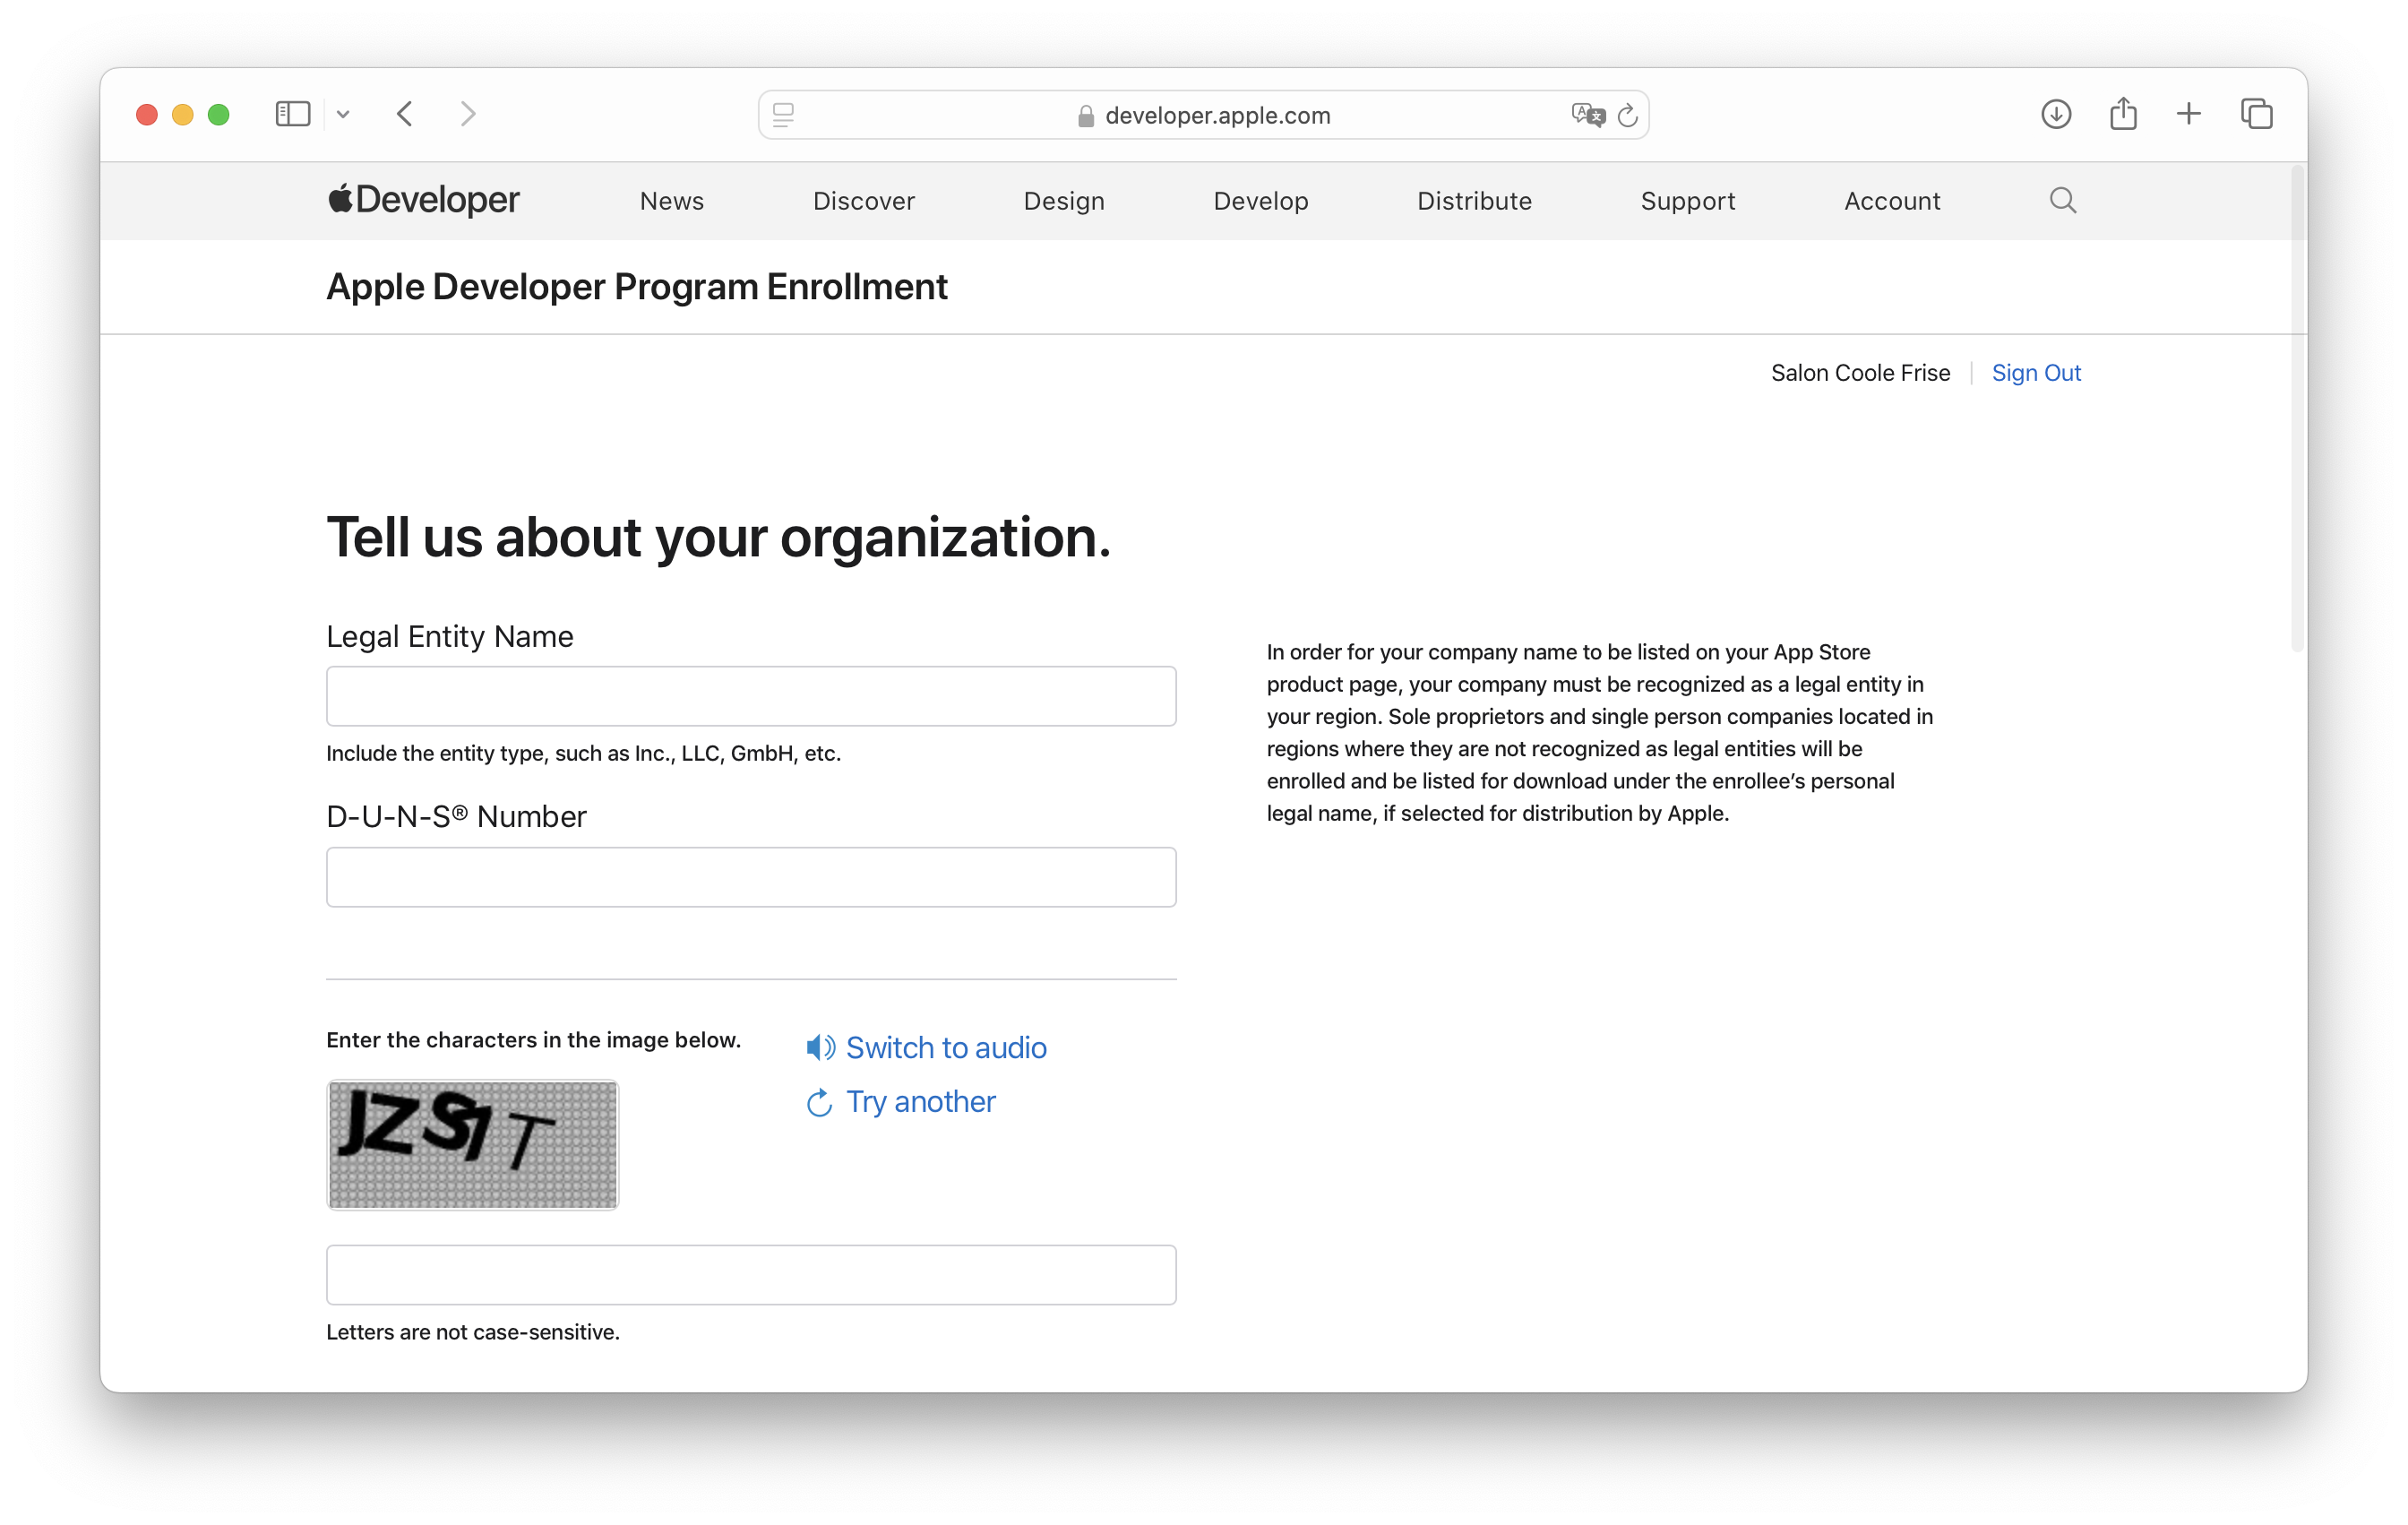
Task: Click the Apple Developer logo
Action: point(423,200)
